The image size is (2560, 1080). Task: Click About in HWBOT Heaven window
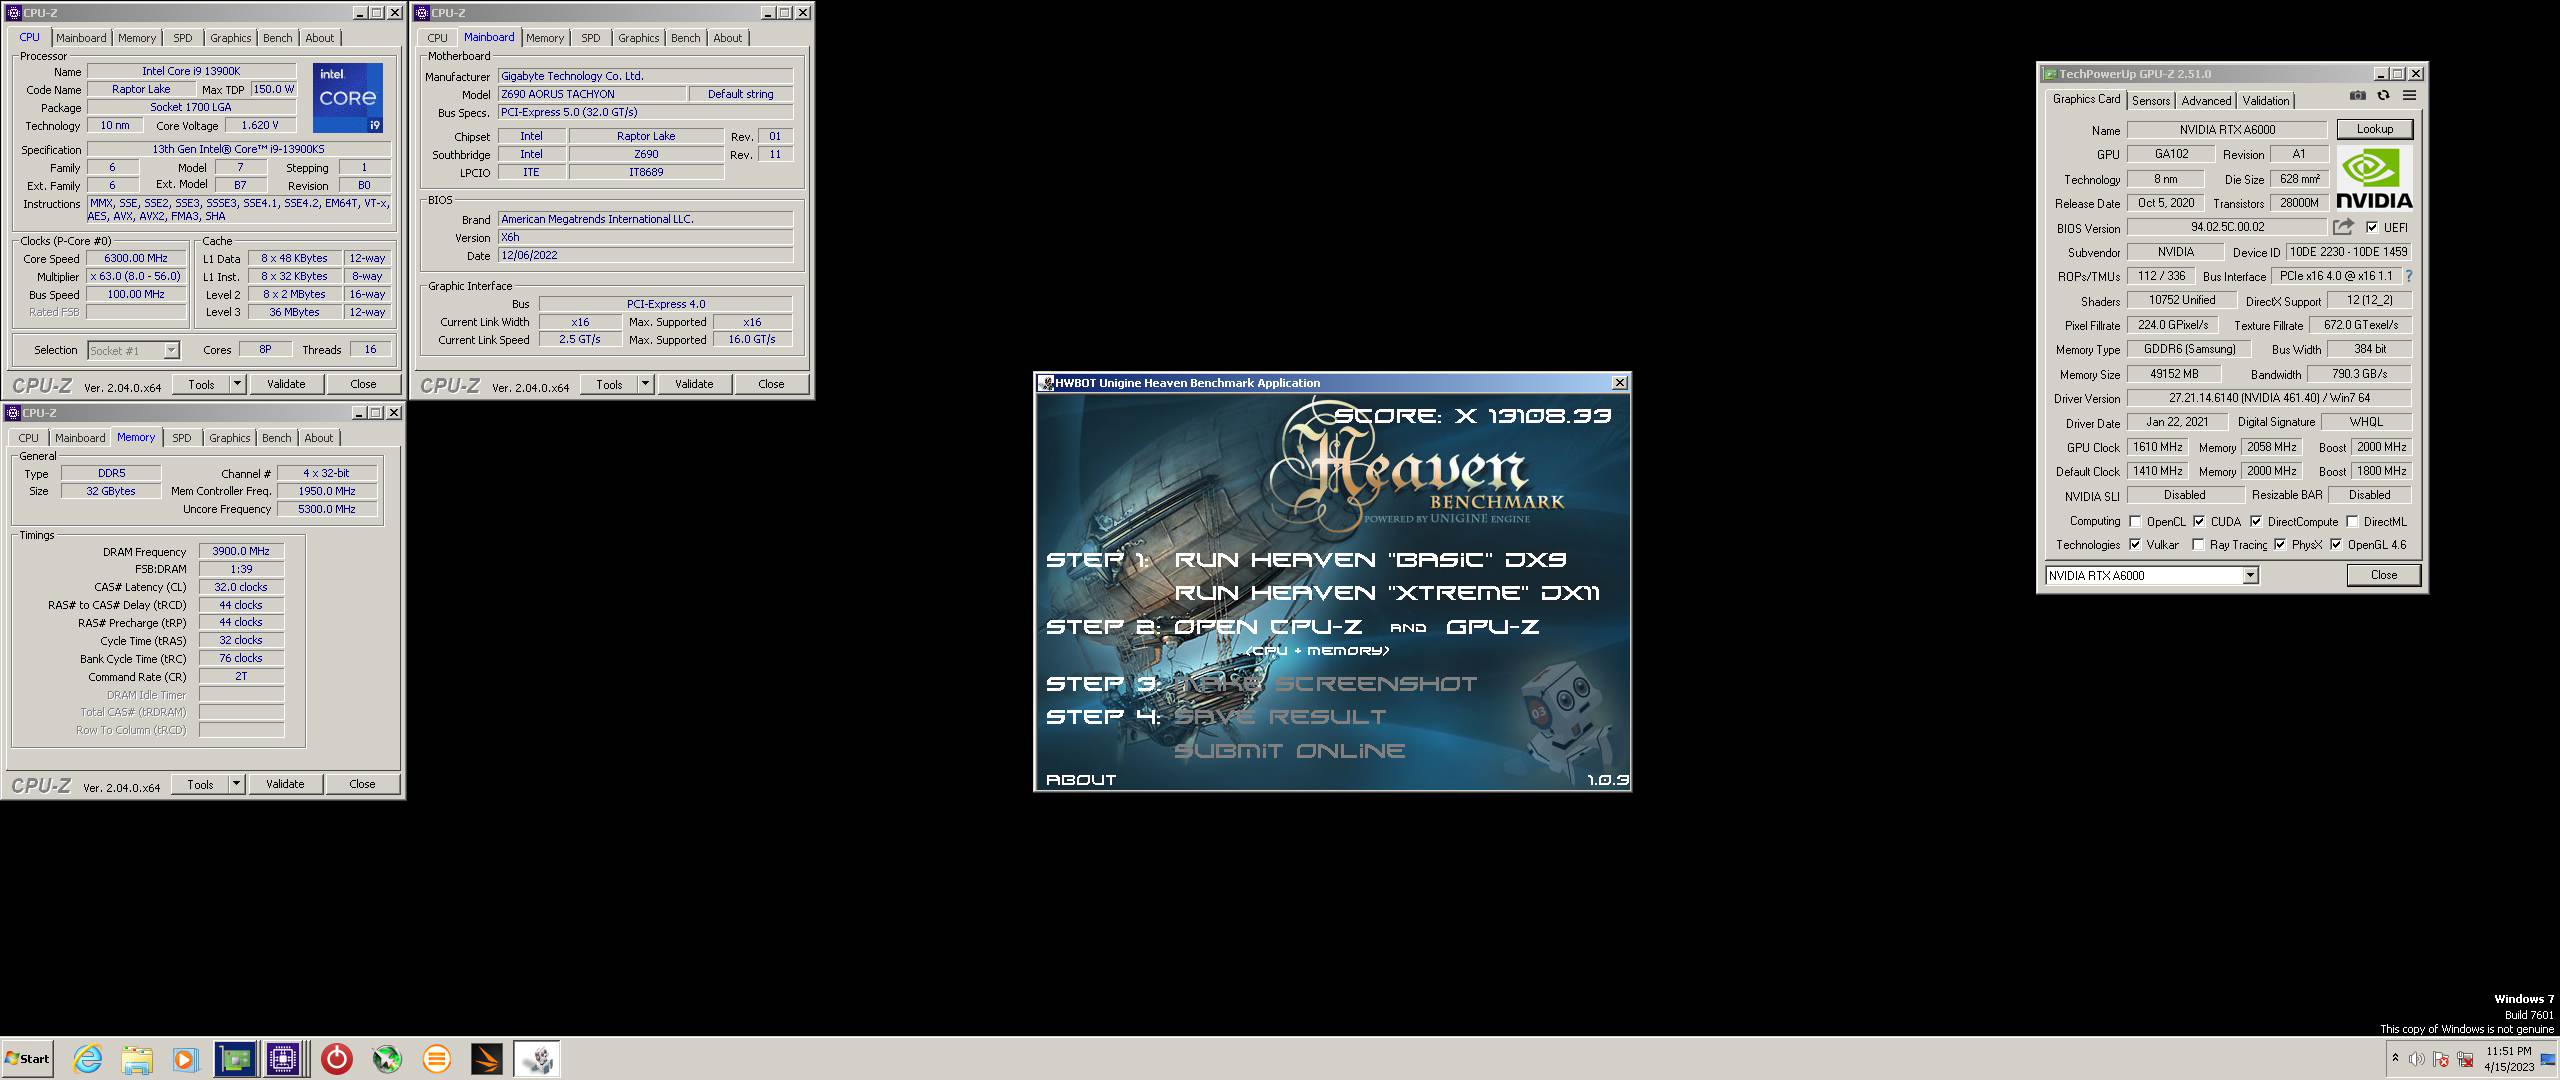pos(1081,780)
